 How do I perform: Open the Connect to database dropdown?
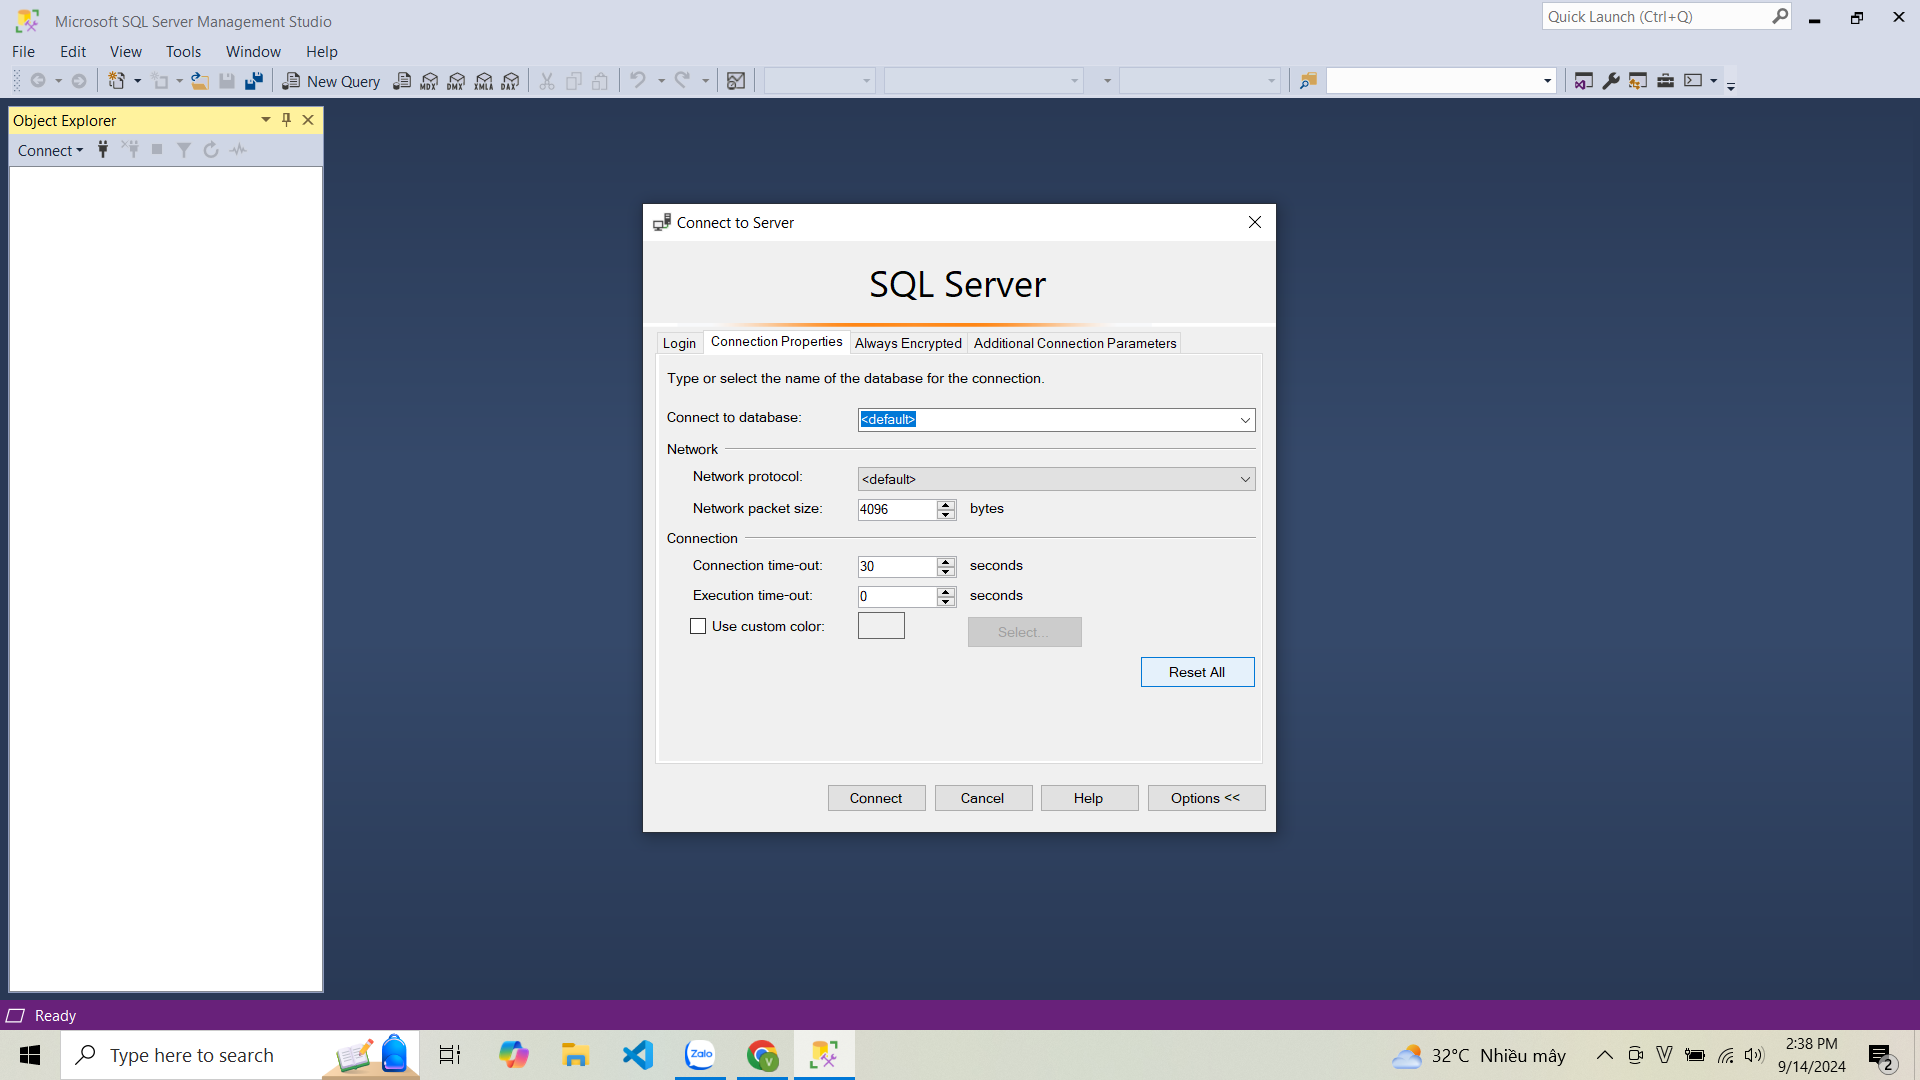tap(1244, 419)
